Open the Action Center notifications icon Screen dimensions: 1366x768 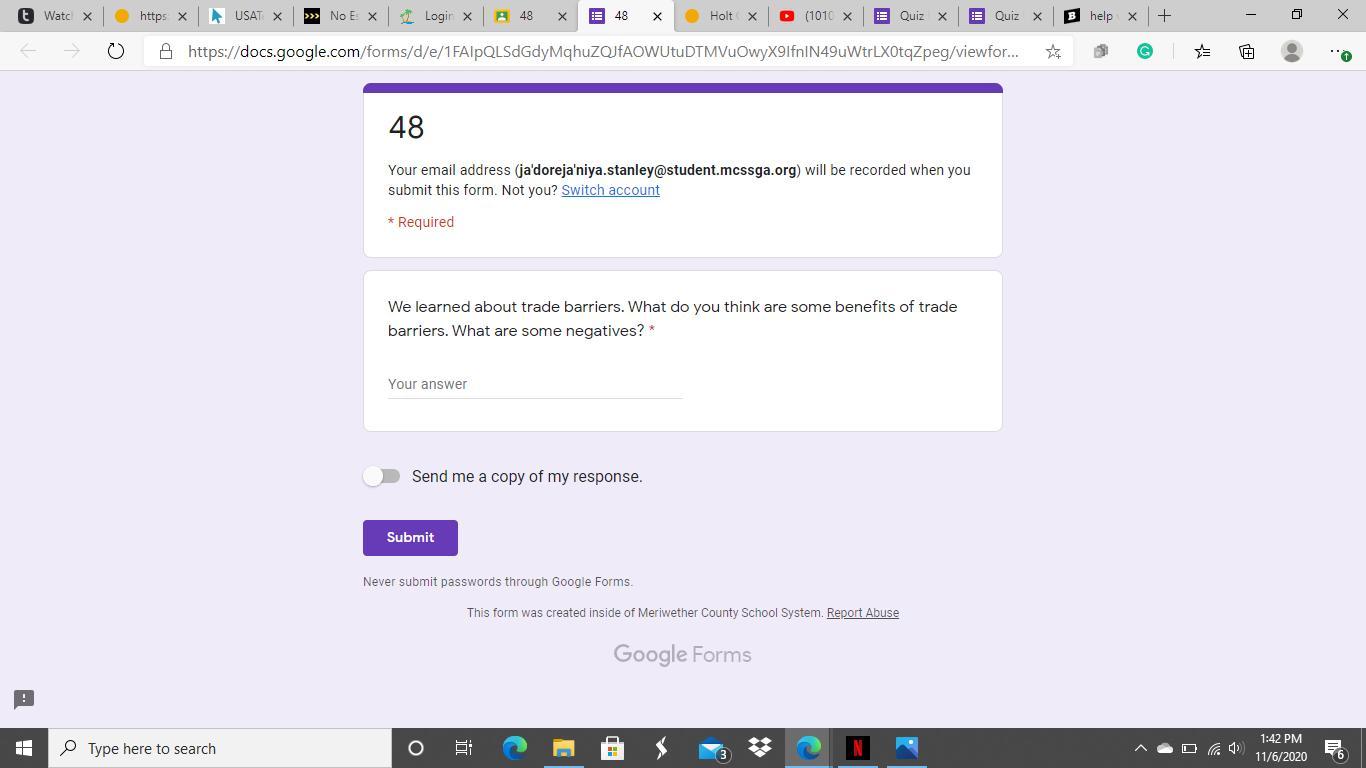(x=1334, y=748)
